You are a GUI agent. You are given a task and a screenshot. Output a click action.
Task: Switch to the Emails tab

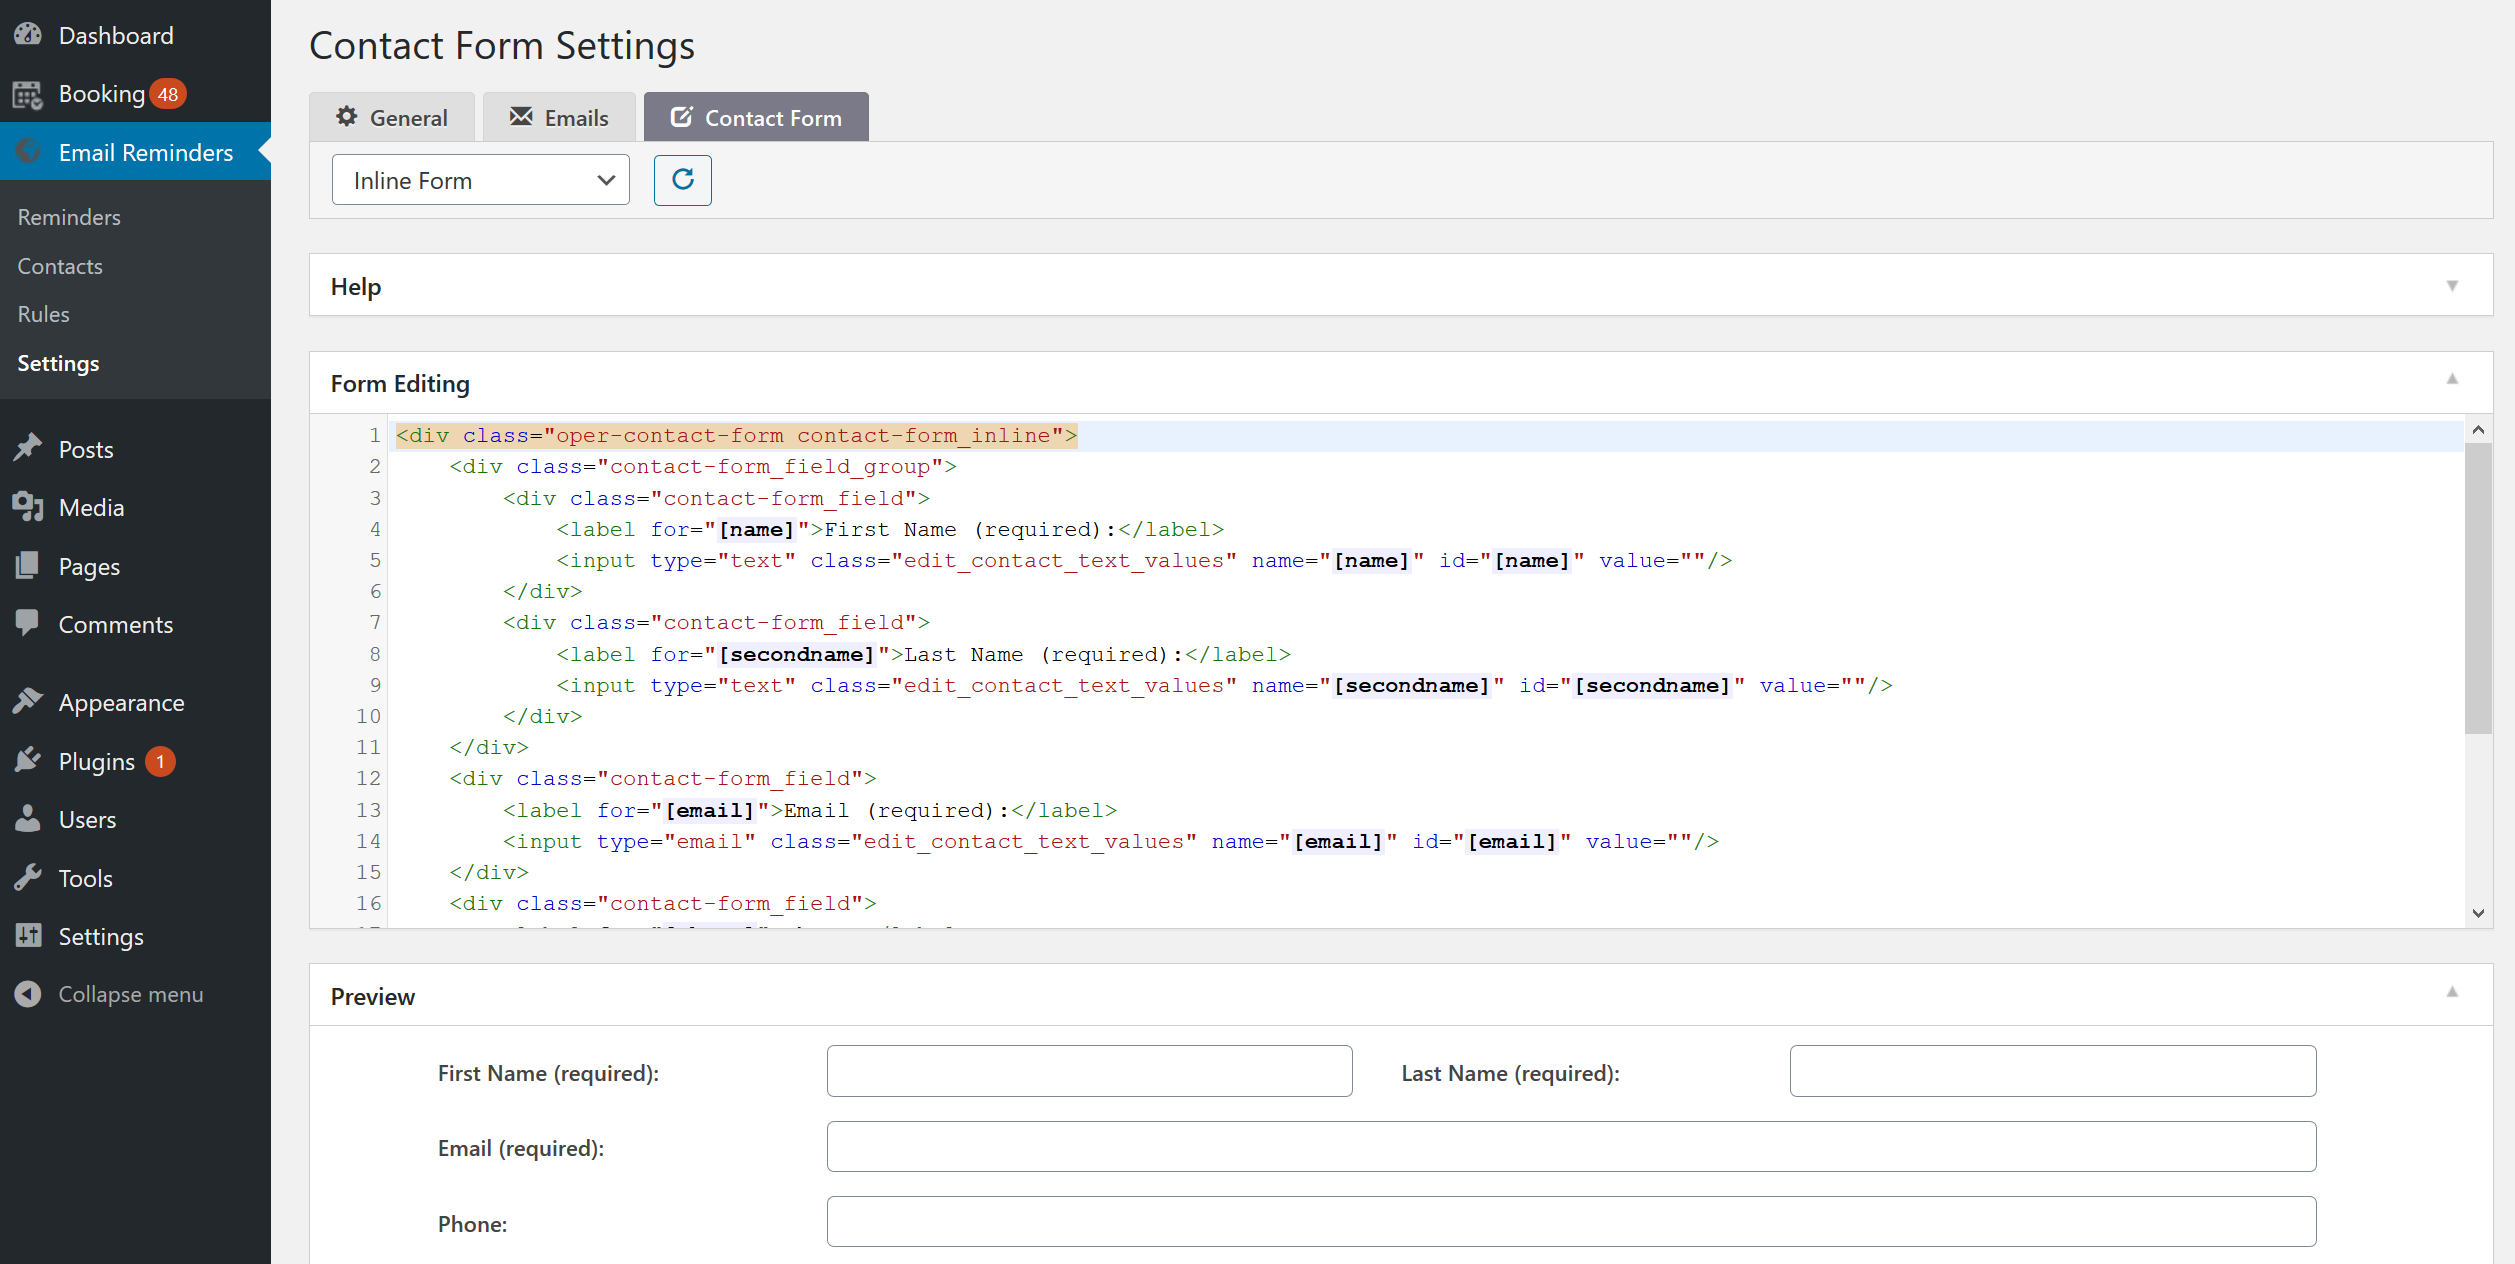coord(559,118)
